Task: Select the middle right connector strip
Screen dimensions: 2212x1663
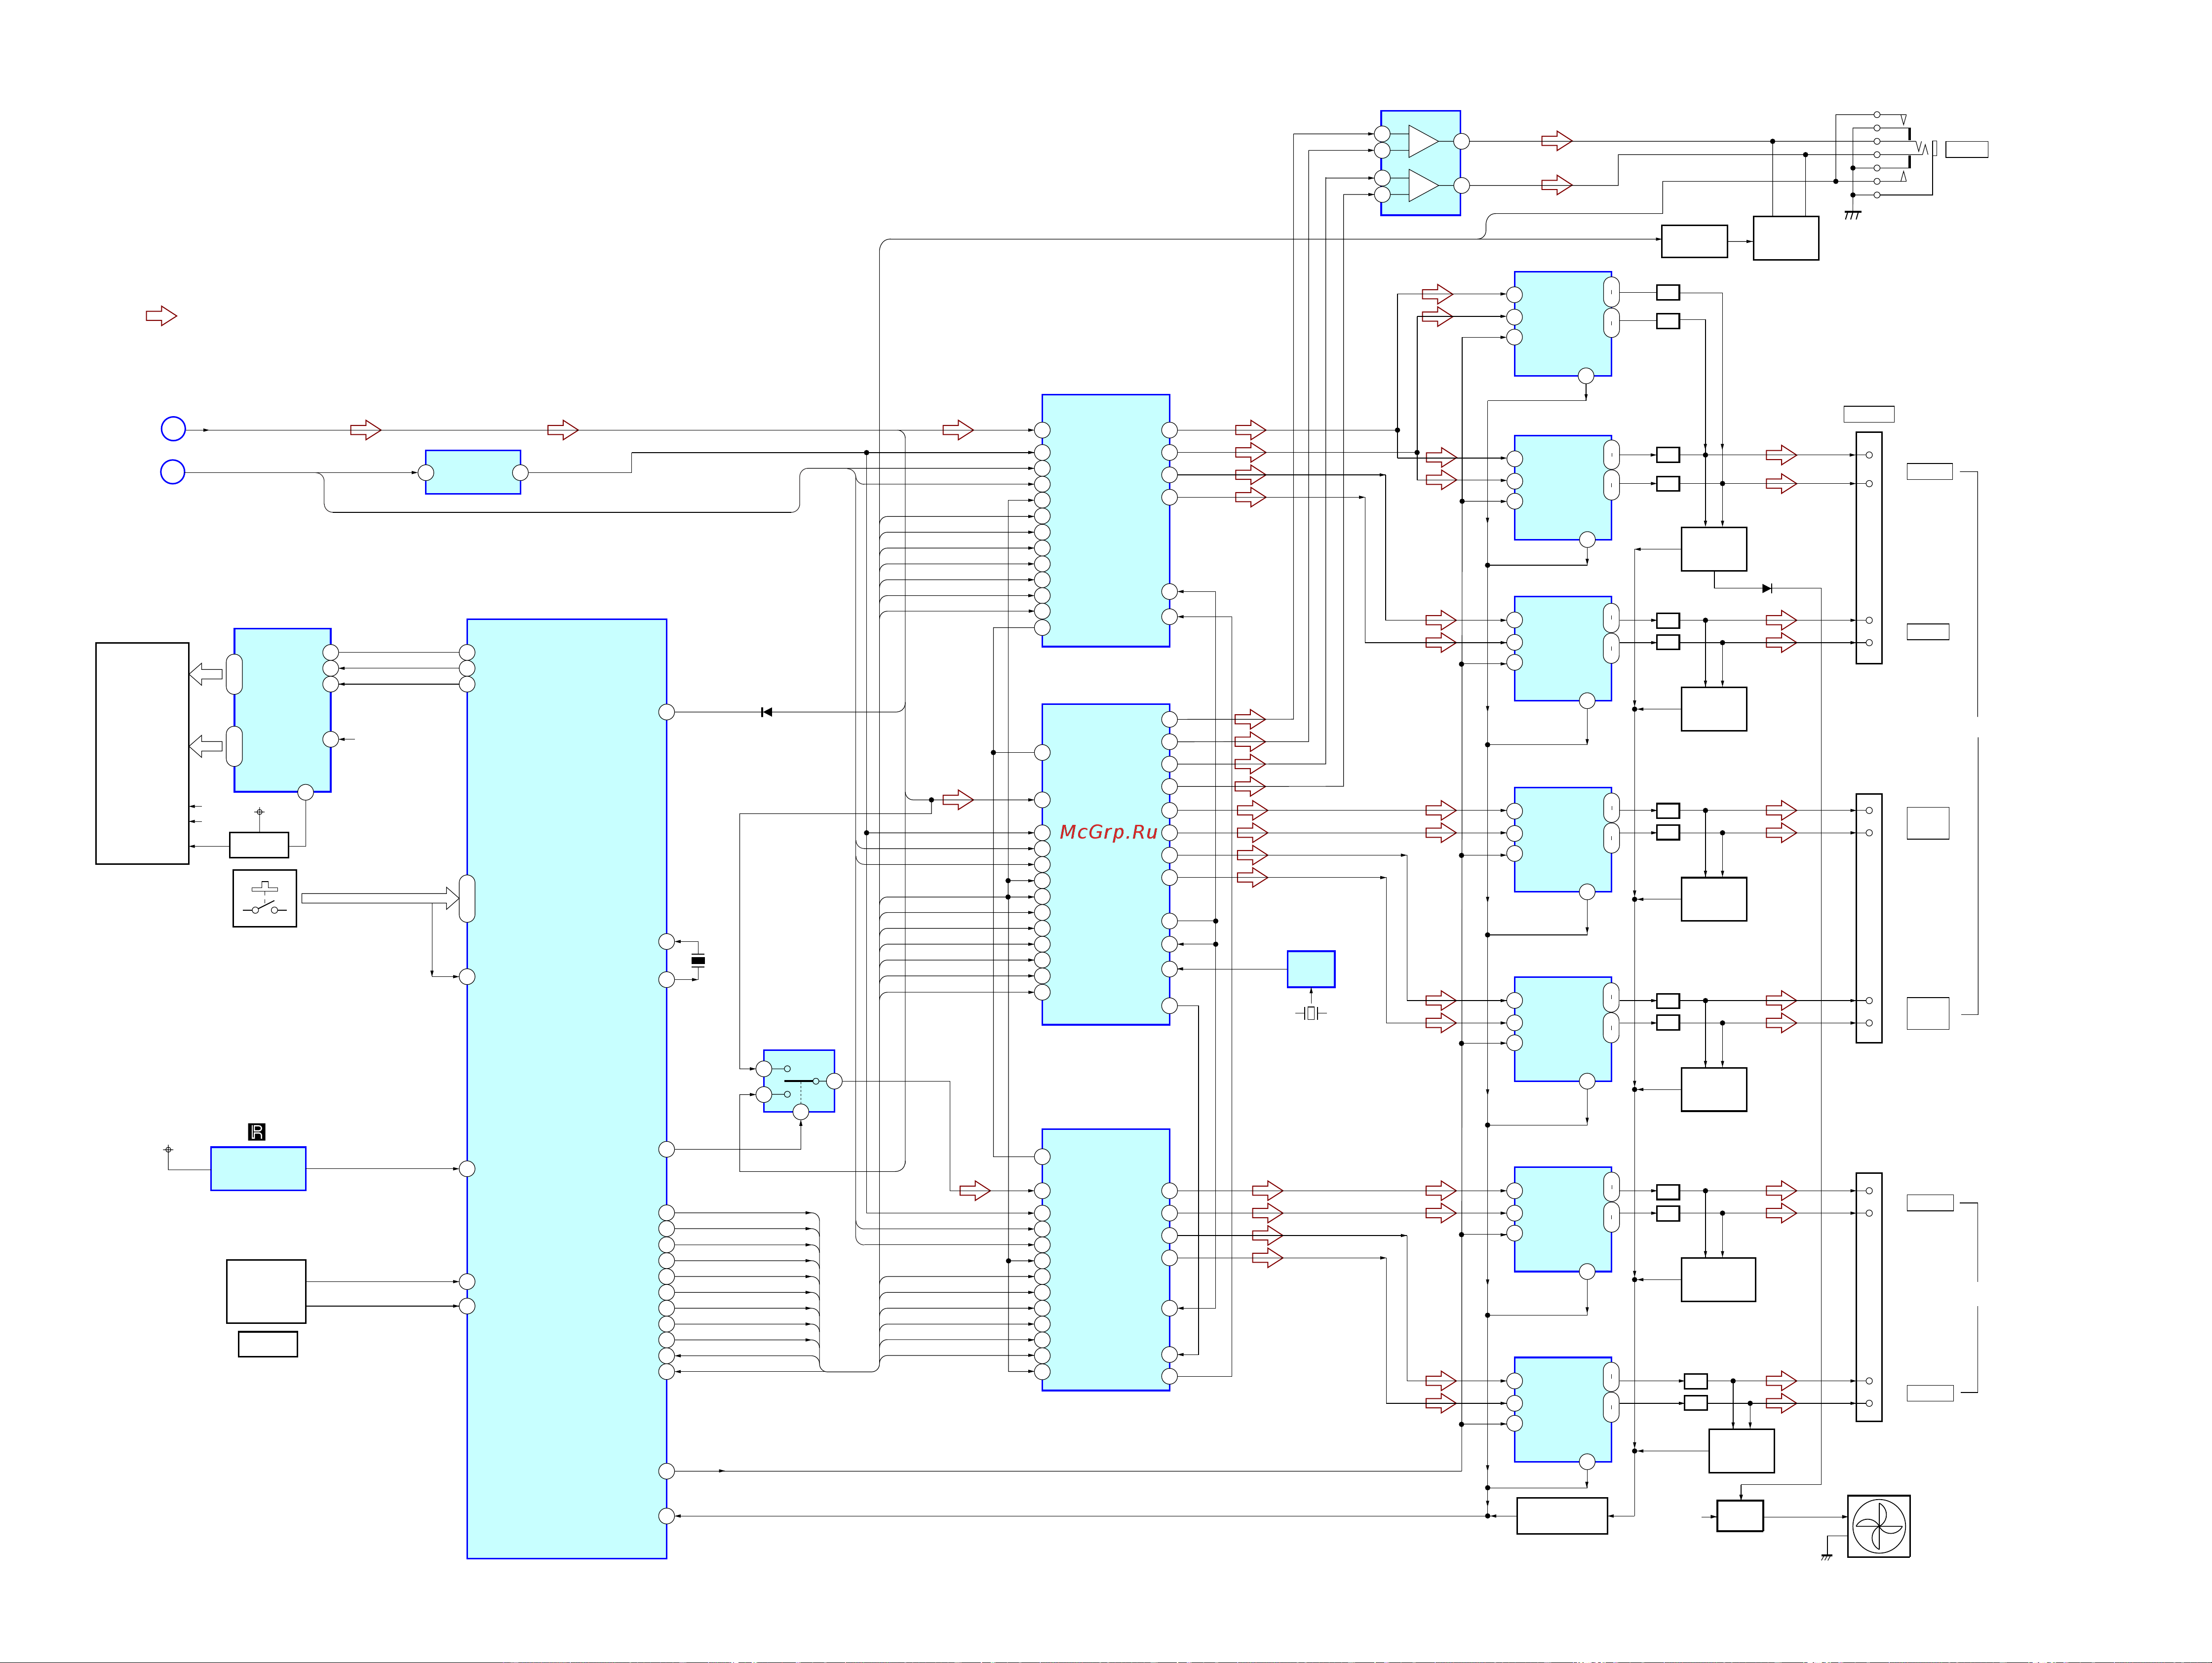Action: pyautogui.click(x=1869, y=918)
